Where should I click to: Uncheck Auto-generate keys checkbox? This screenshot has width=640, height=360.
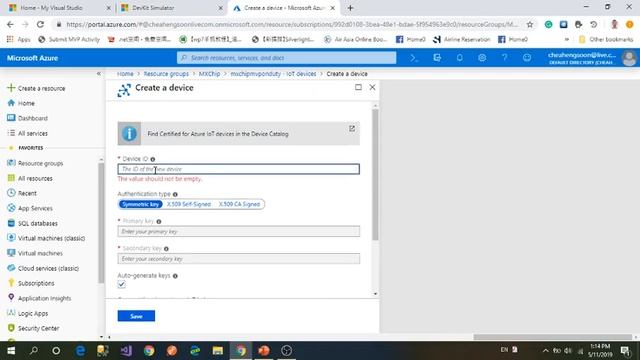point(122,284)
